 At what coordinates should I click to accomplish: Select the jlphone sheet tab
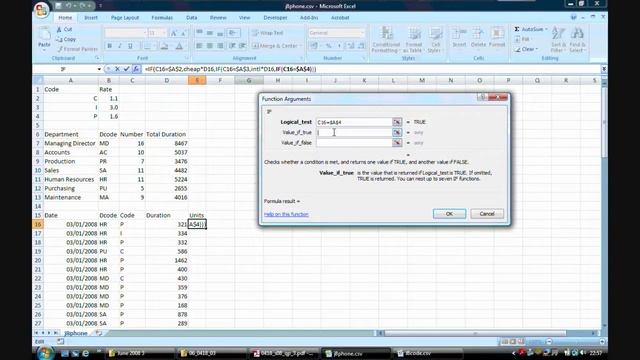coord(76,333)
